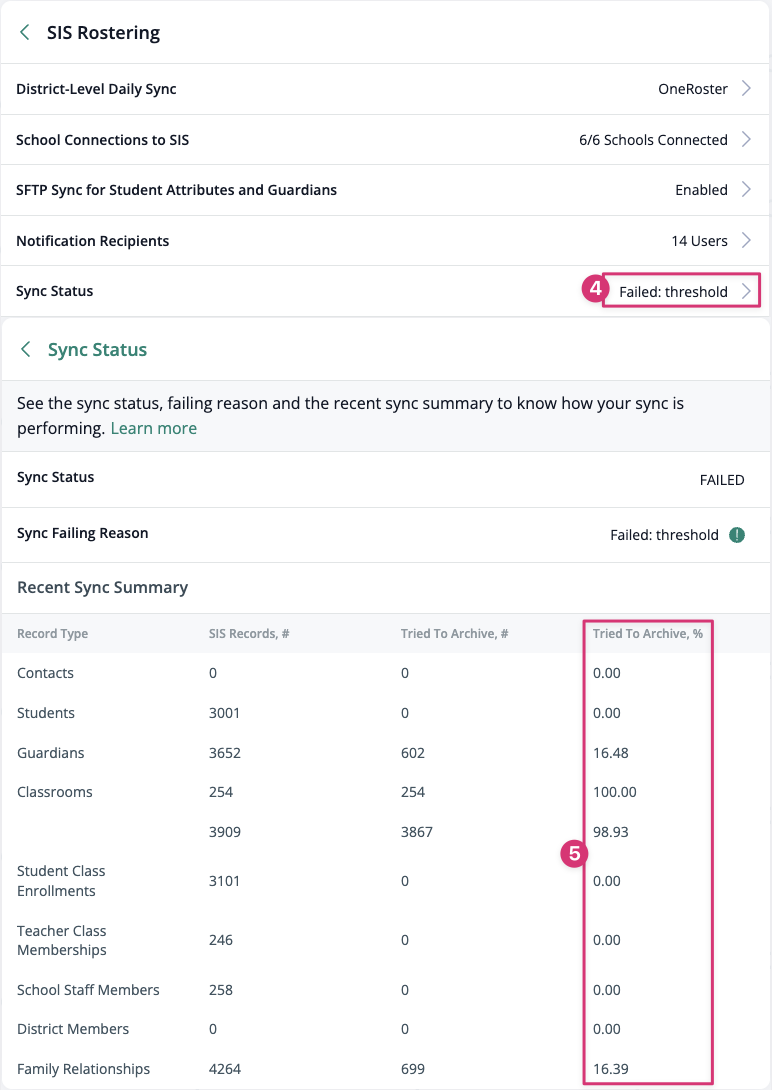Select Notification Recipients row
The width and height of the screenshot is (772, 1090).
coord(386,241)
